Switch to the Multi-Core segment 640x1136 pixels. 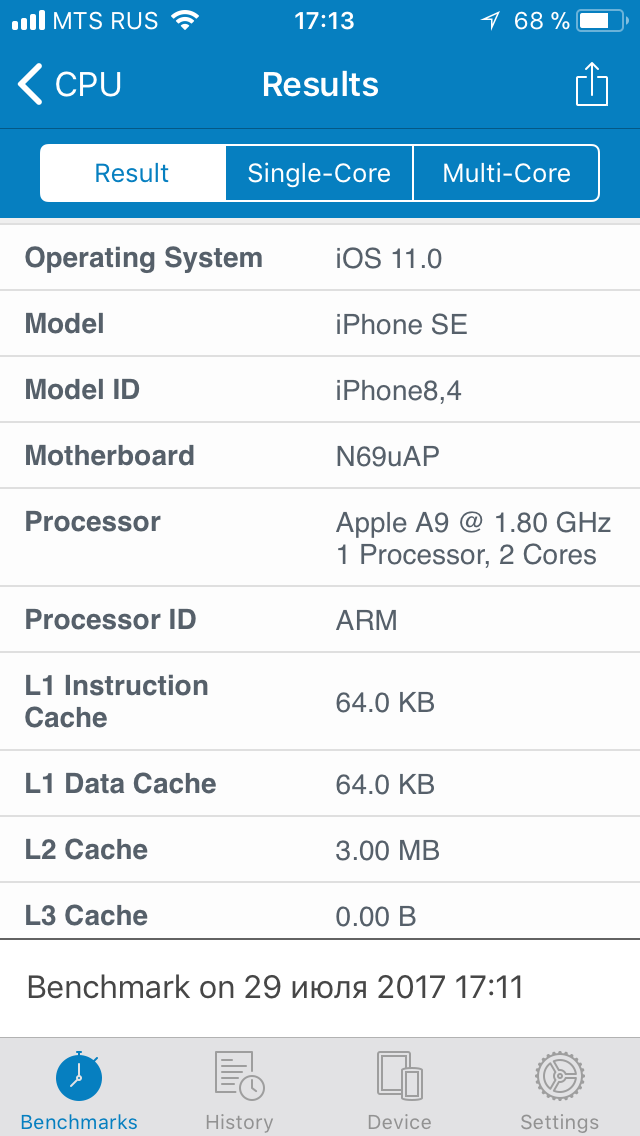507,173
